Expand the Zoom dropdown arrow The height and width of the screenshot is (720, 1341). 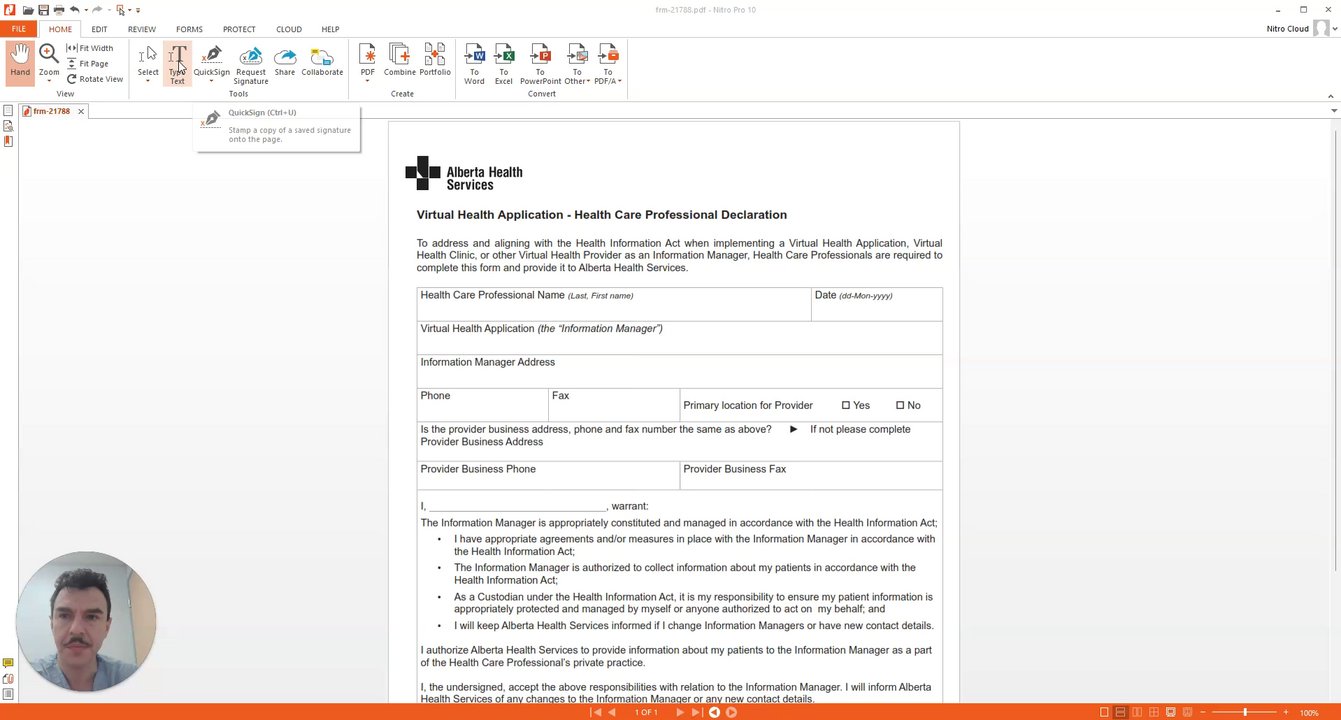click(49, 81)
